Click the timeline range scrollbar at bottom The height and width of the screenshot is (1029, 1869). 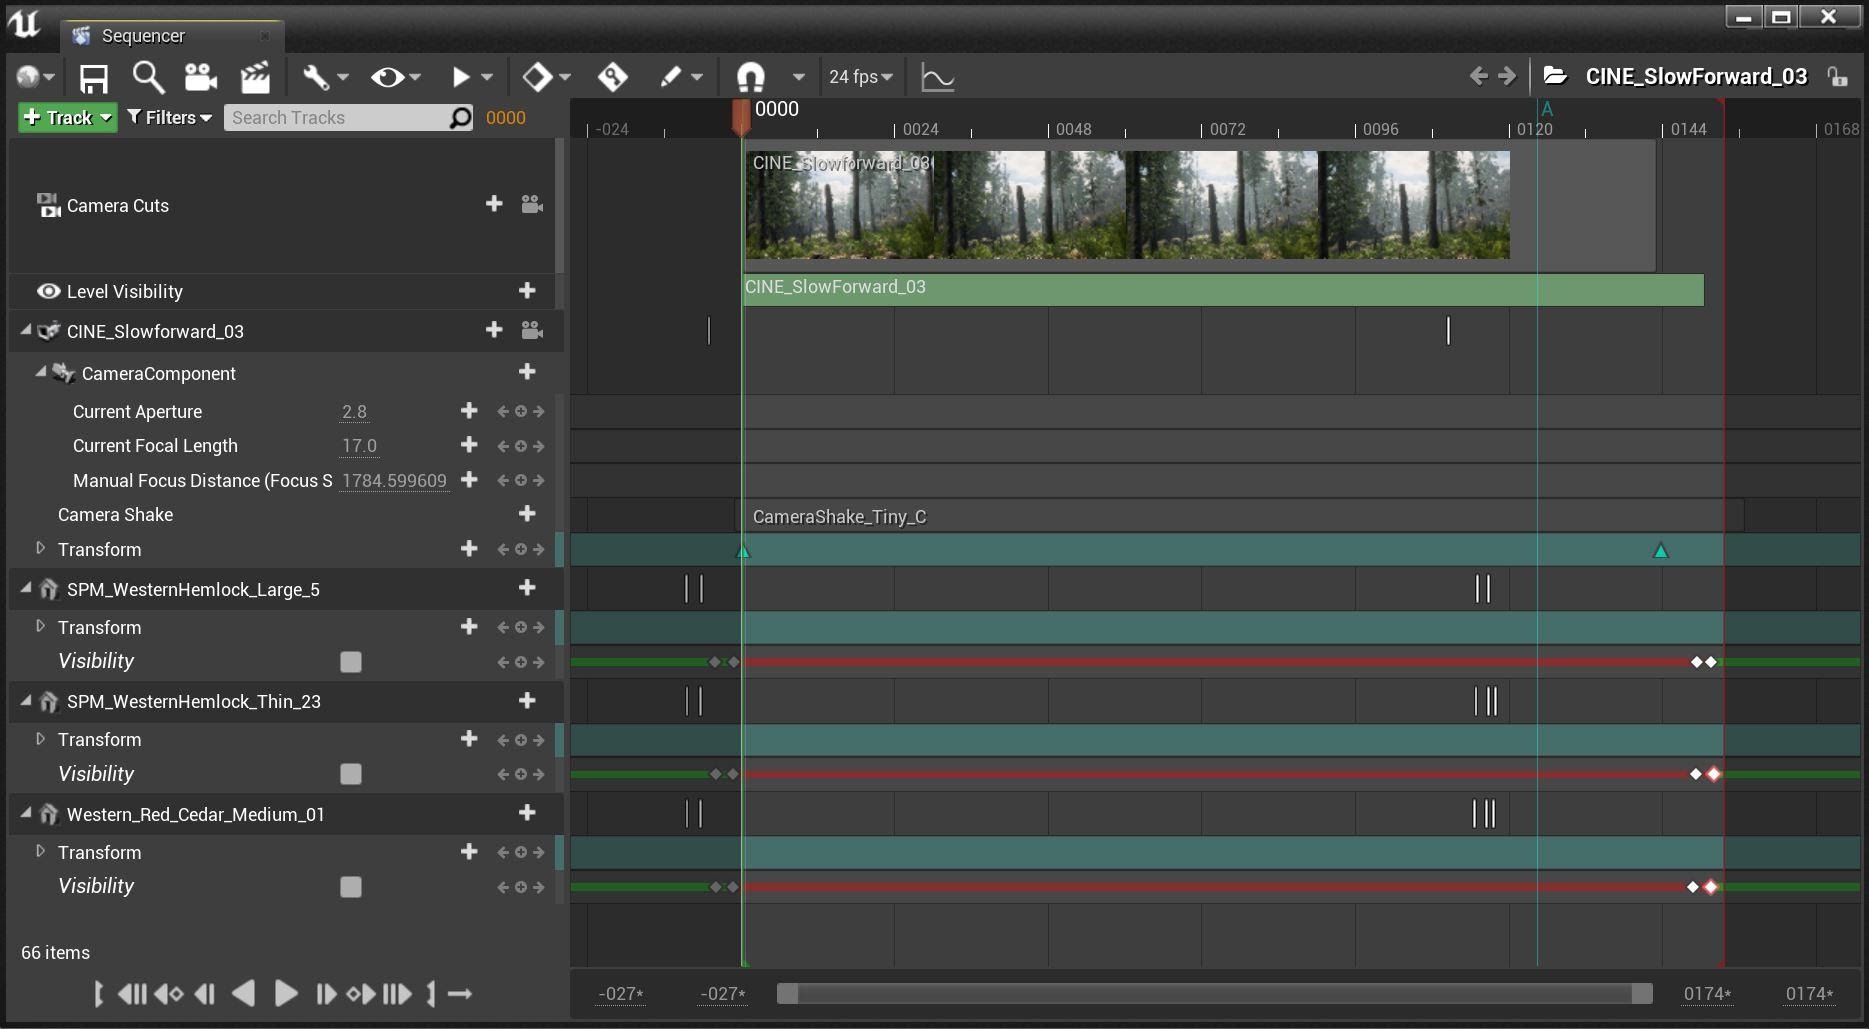pos(1214,994)
